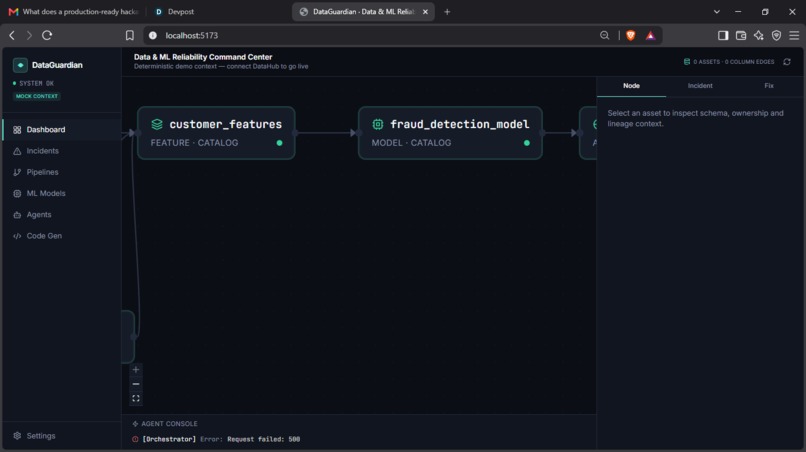Screen dimensions: 806x452
Task: Switch to the Incident tab
Action: [700, 86]
